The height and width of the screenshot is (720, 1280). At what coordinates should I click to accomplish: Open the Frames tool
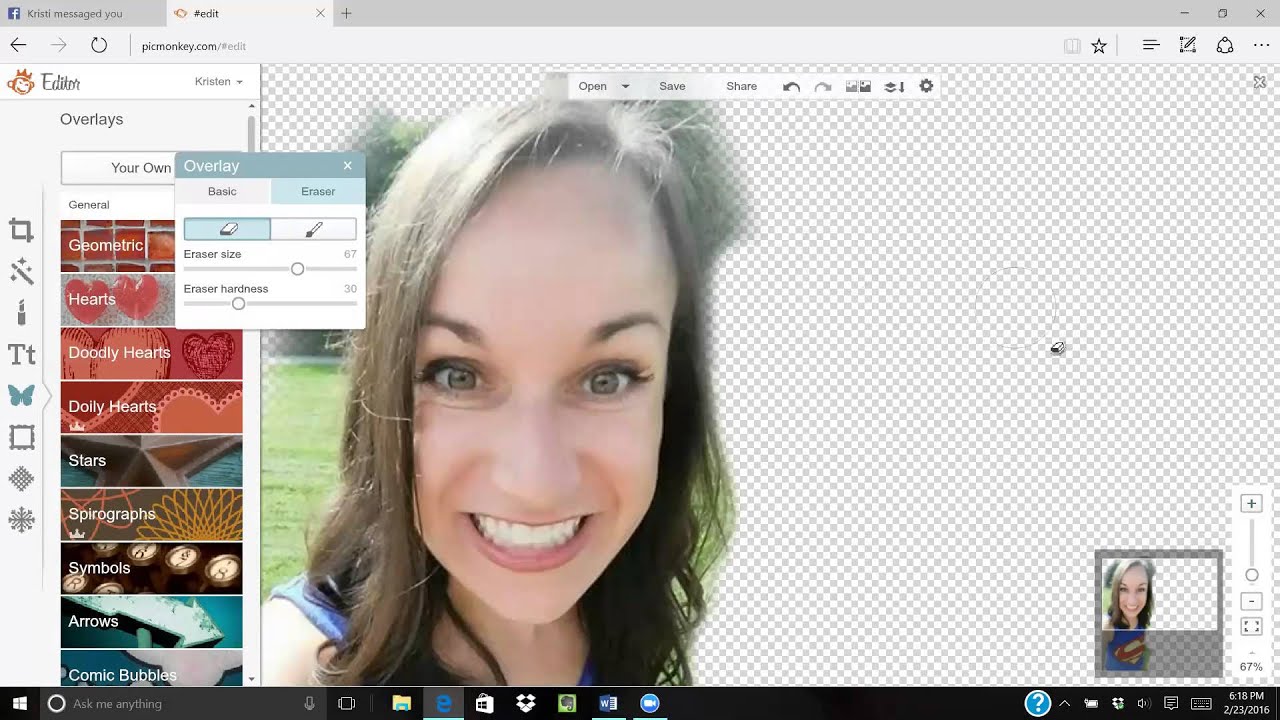[21, 437]
